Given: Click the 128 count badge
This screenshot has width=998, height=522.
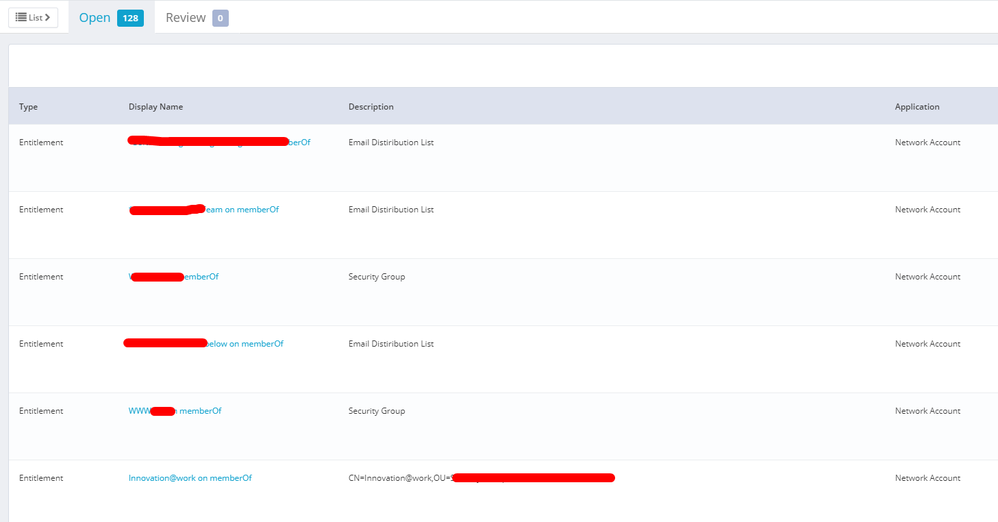Looking at the screenshot, I should tap(130, 18).
